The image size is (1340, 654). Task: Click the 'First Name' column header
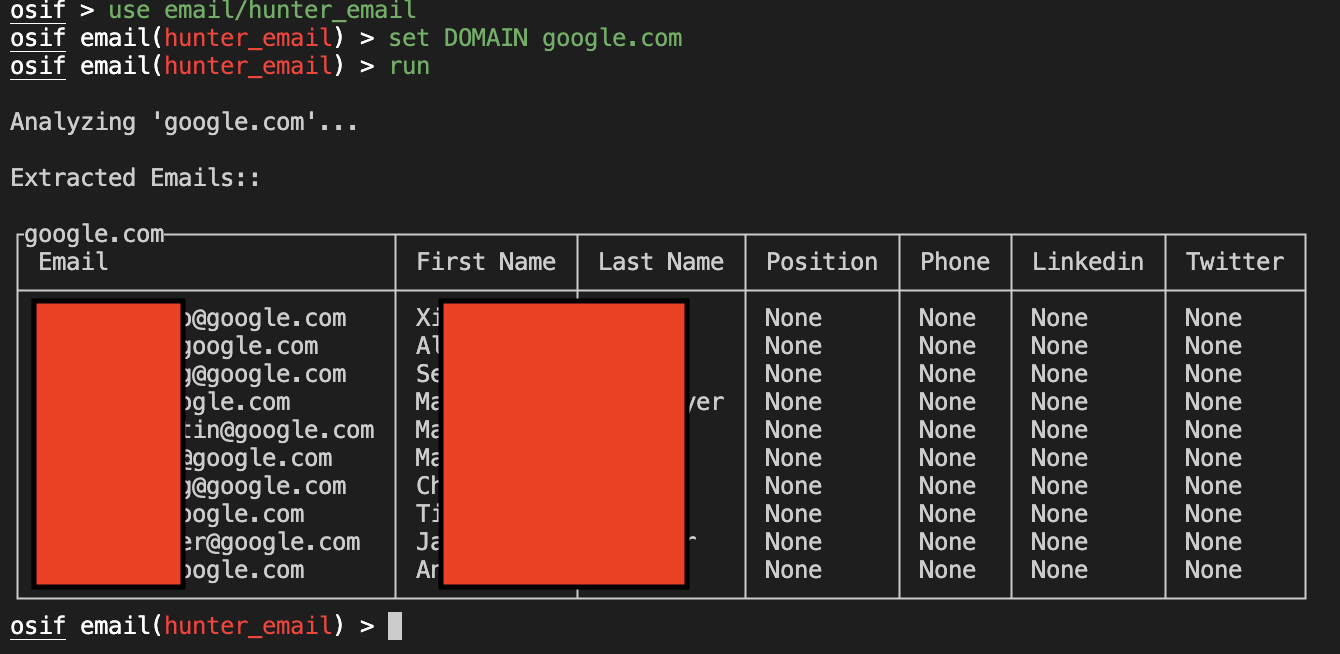(x=486, y=262)
